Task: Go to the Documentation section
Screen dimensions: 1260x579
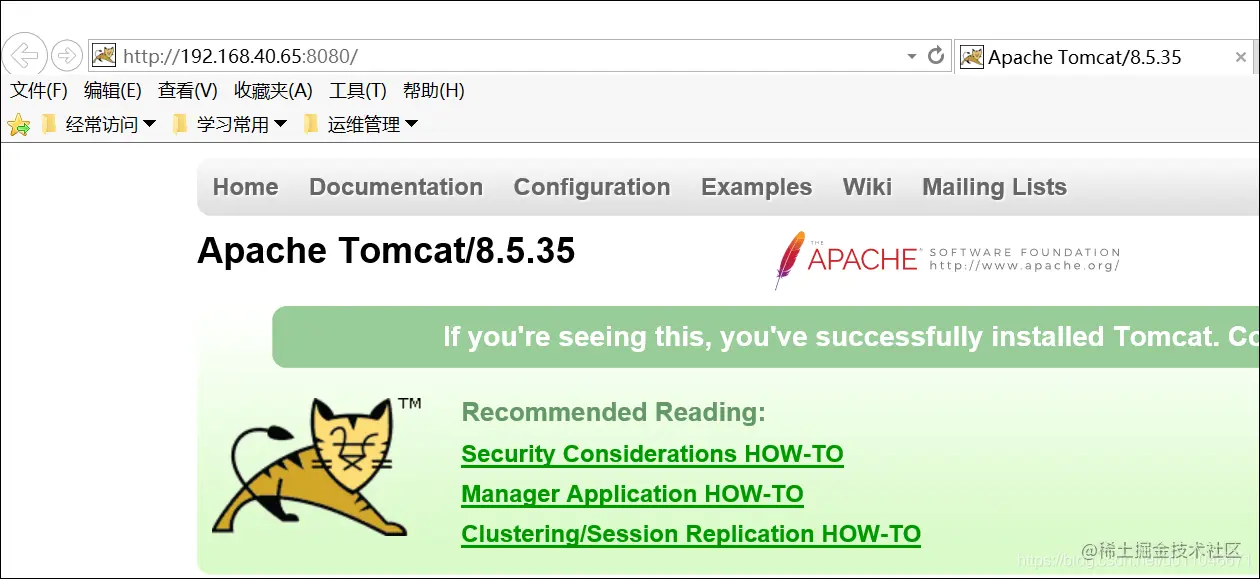Action: (x=396, y=187)
